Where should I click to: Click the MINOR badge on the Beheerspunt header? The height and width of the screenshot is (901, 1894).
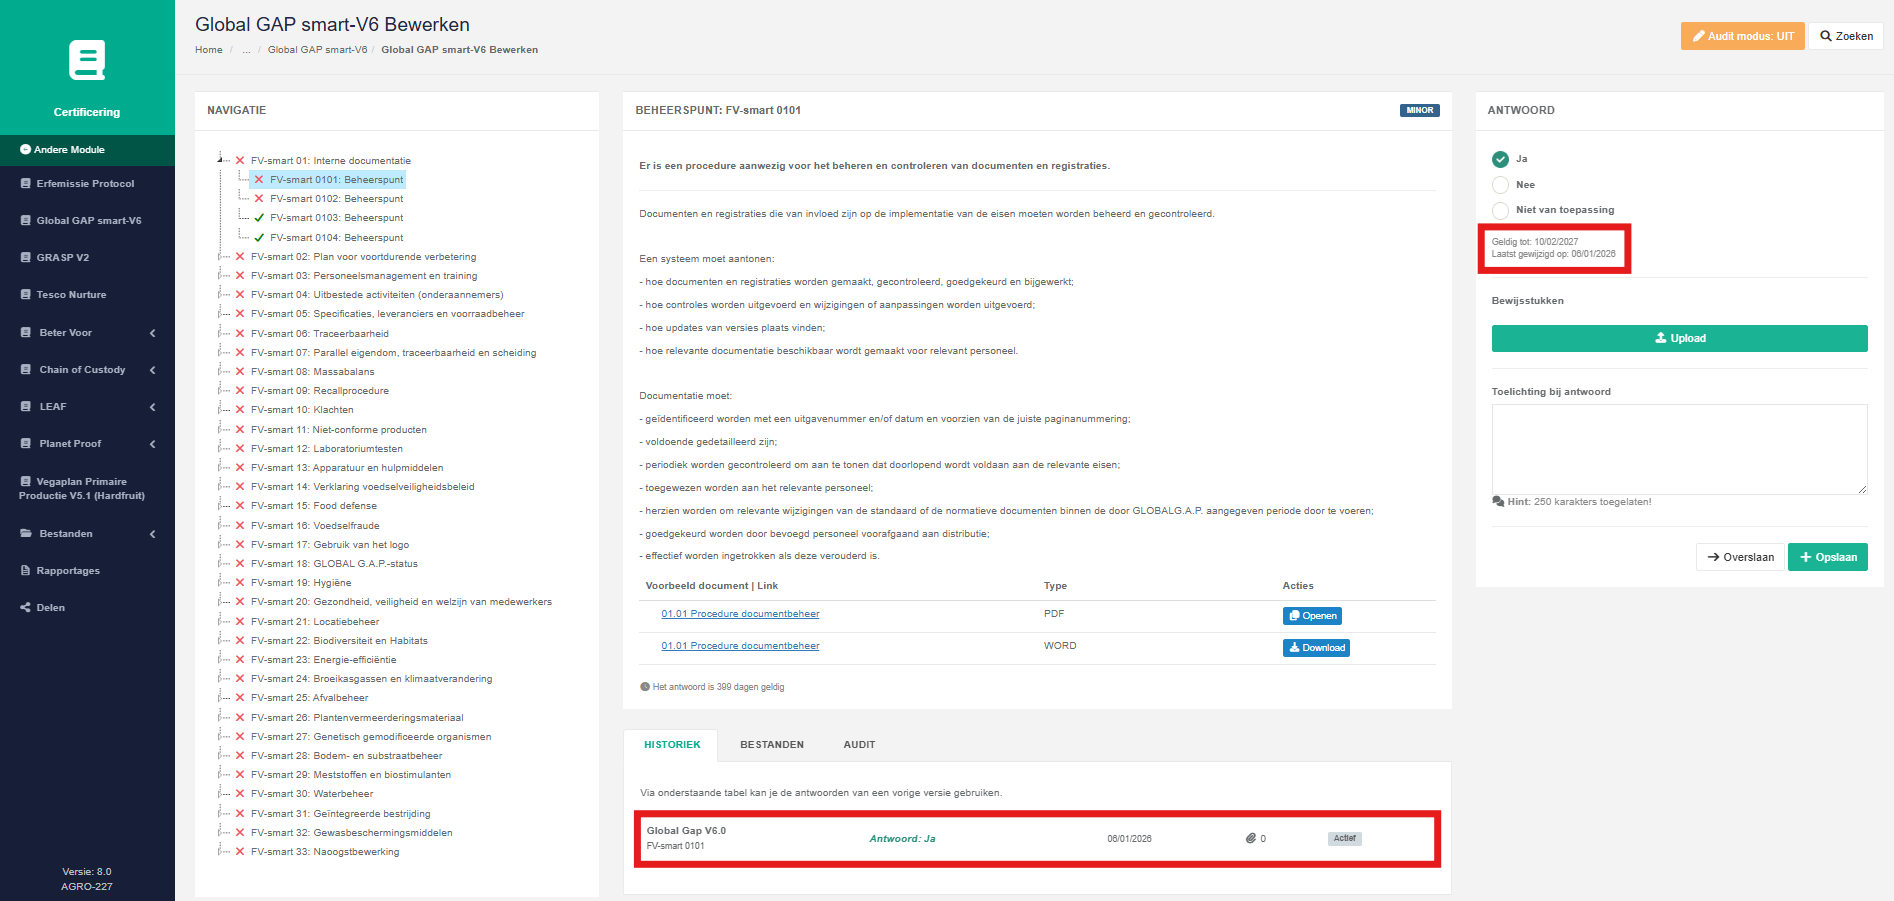1420,111
